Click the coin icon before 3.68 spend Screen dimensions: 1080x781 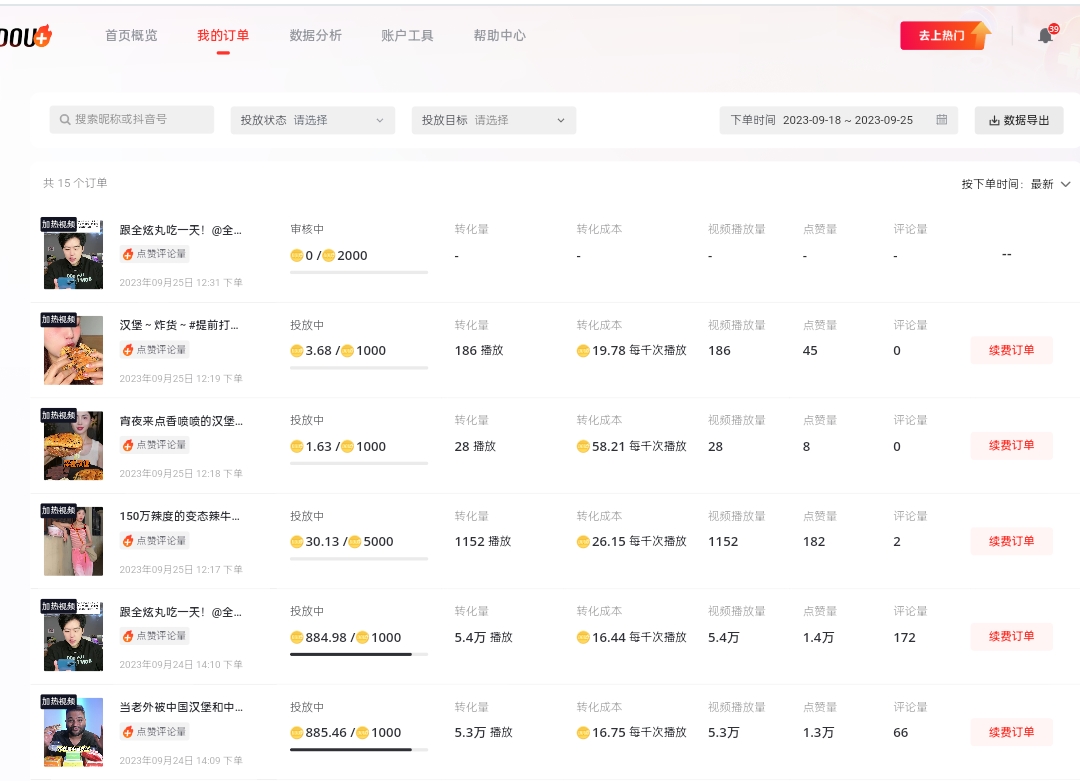tap(297, 351)
